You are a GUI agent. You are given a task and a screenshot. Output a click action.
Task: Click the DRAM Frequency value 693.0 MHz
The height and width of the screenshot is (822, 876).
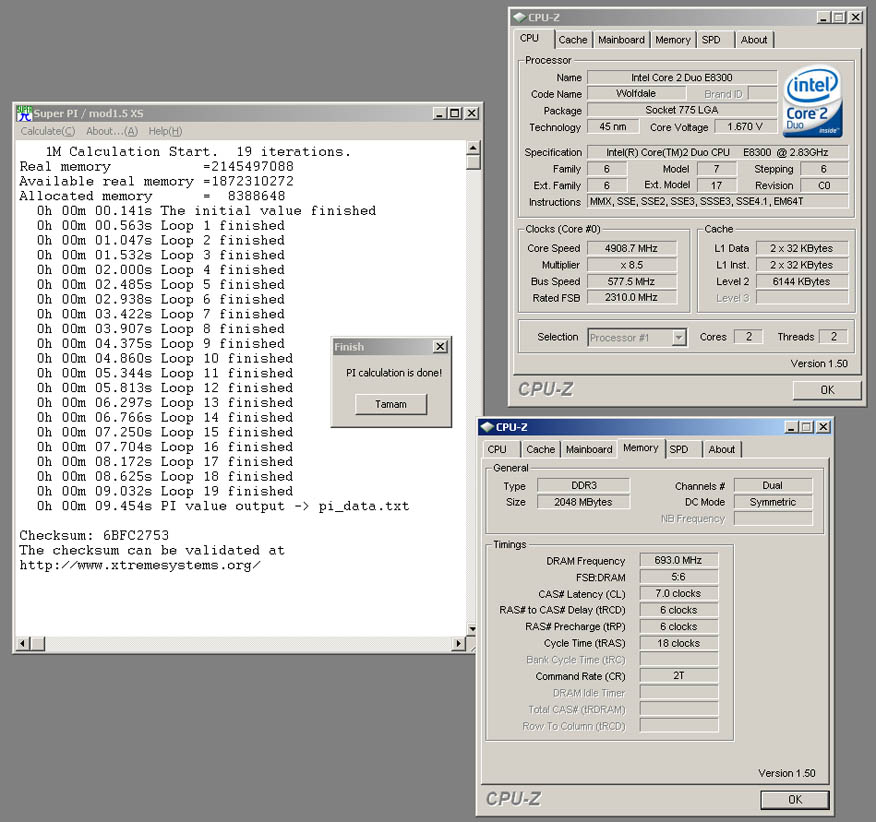pos(678,560)
